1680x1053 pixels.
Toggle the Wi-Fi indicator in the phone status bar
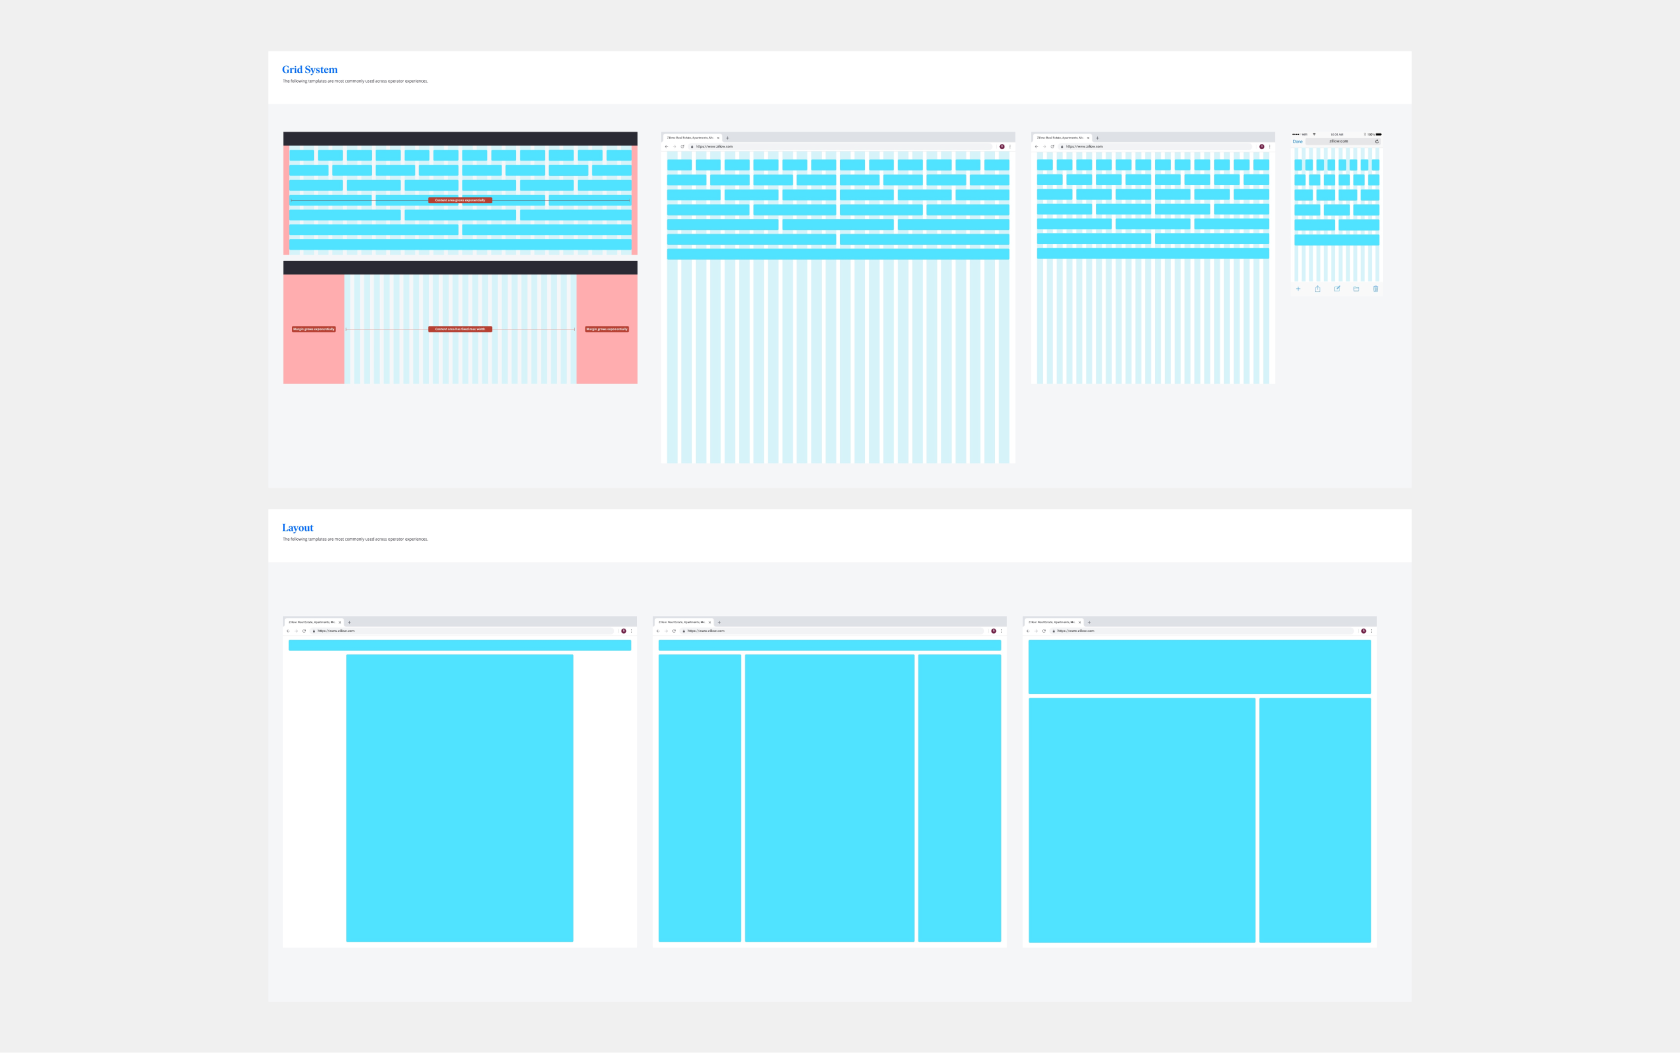pos(1314,134)
